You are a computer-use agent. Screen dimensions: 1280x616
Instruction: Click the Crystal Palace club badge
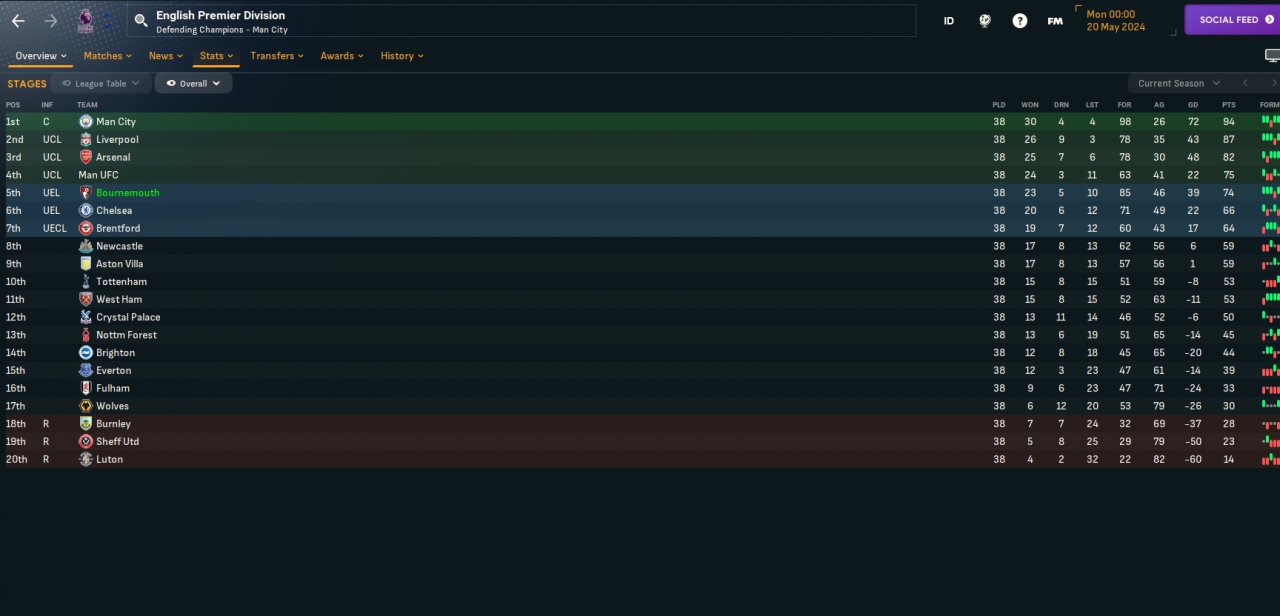pos(86,317)
